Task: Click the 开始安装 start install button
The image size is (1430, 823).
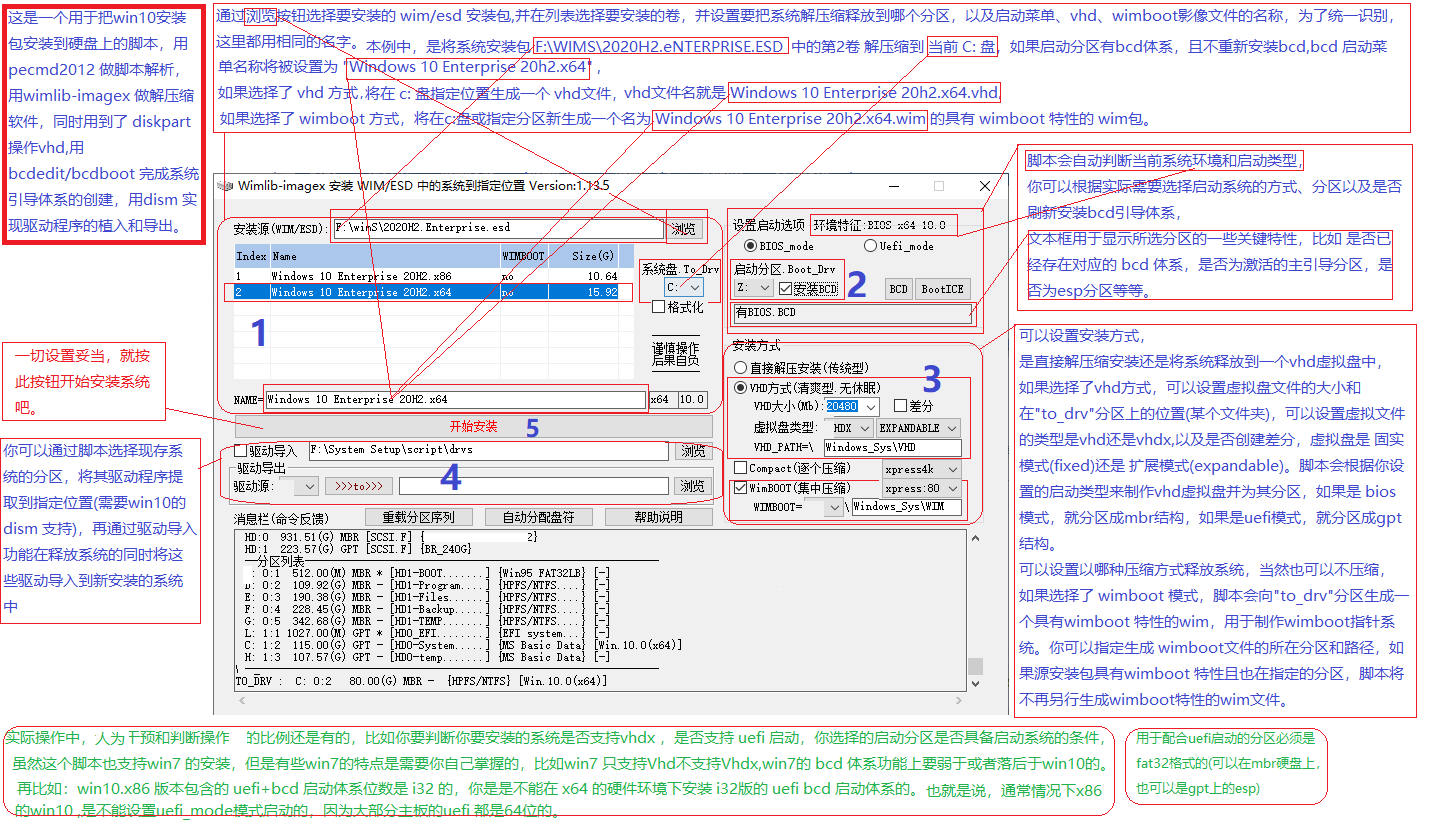Action: [473, 427]
